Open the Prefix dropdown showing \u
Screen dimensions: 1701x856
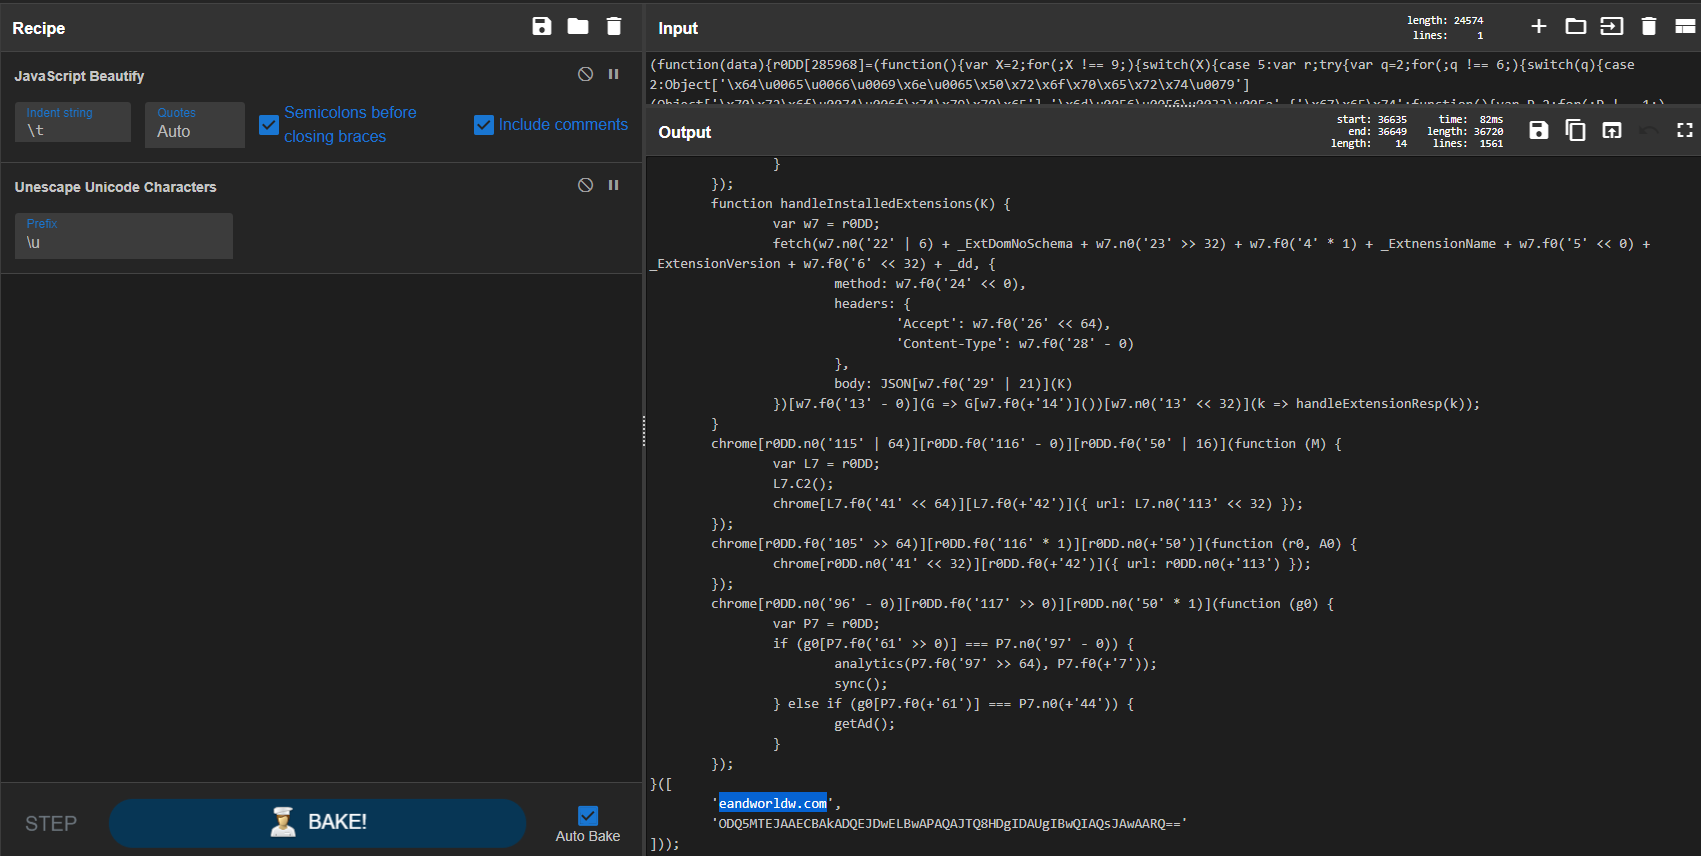(x=124, y=236)
